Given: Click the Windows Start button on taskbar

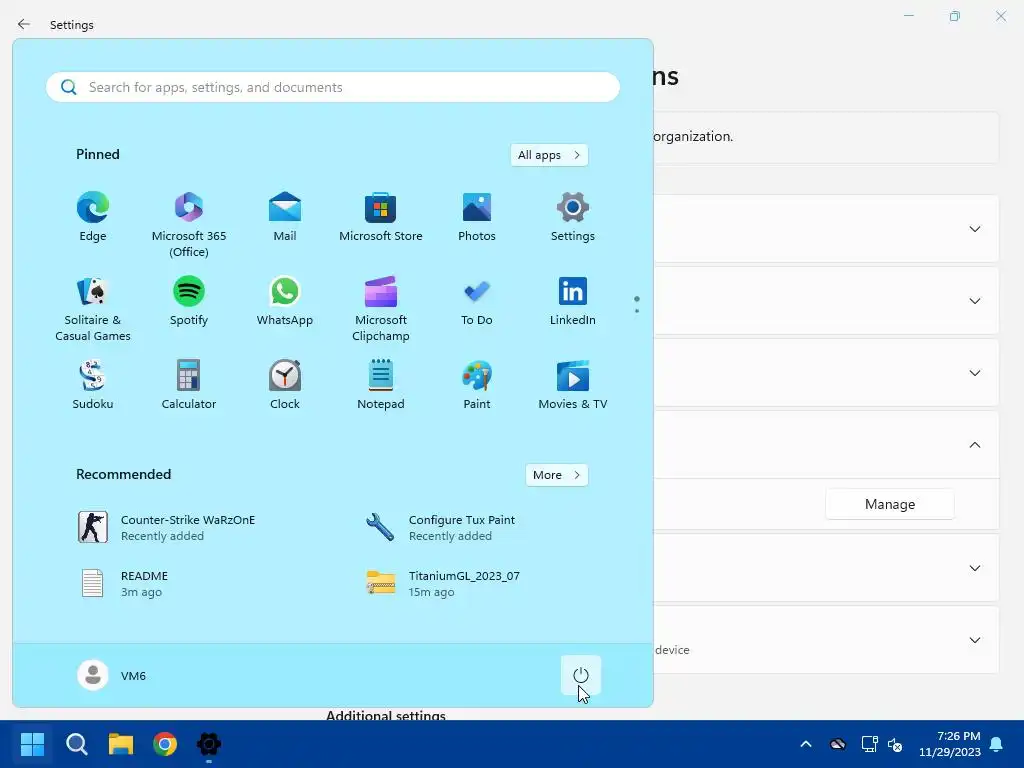Looking at the screenshot, I should (x=32, y=744).
